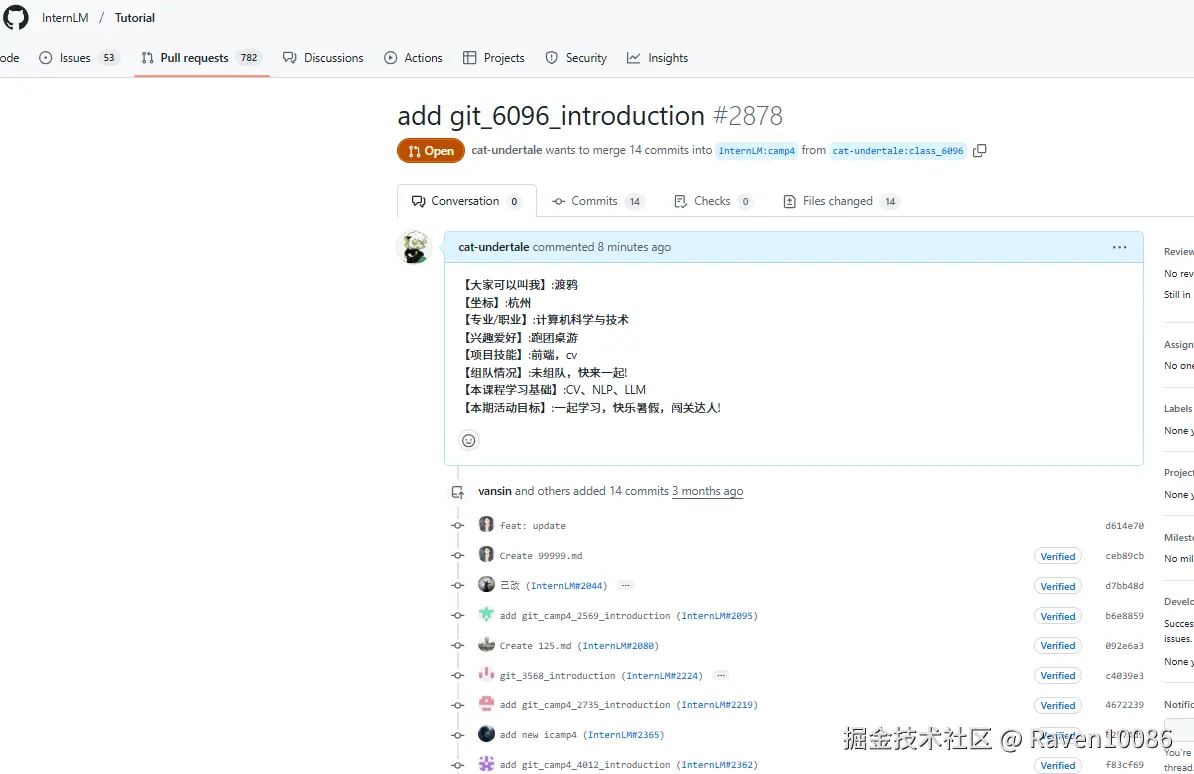
Task: Click the Pull requests branch icon
Action: point(147,58)
